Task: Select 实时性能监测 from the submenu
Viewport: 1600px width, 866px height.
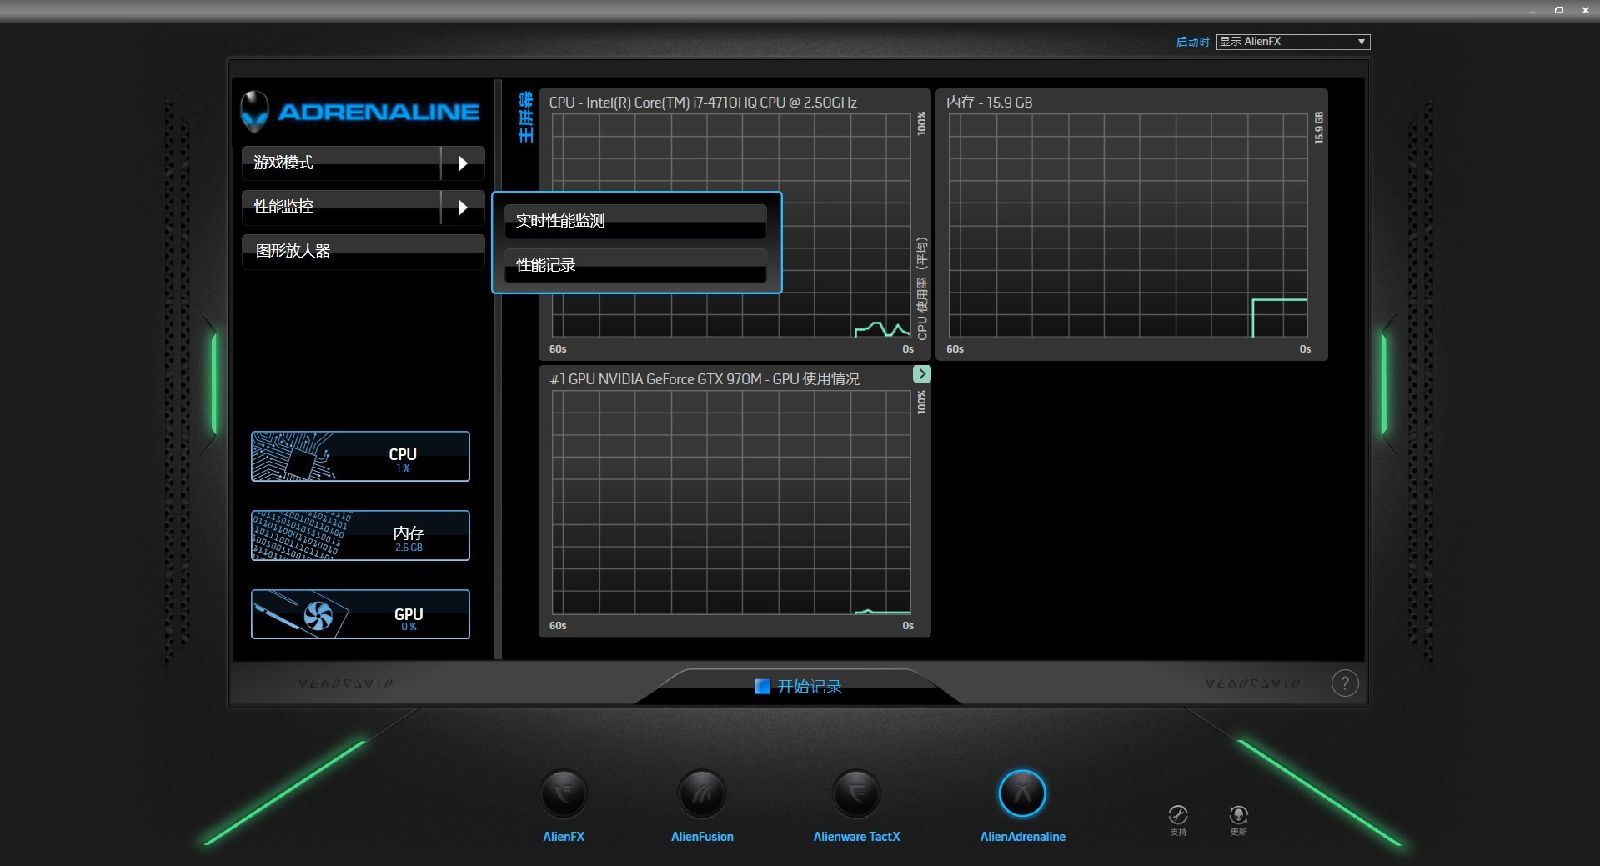Action: click(x=635, y=221)
